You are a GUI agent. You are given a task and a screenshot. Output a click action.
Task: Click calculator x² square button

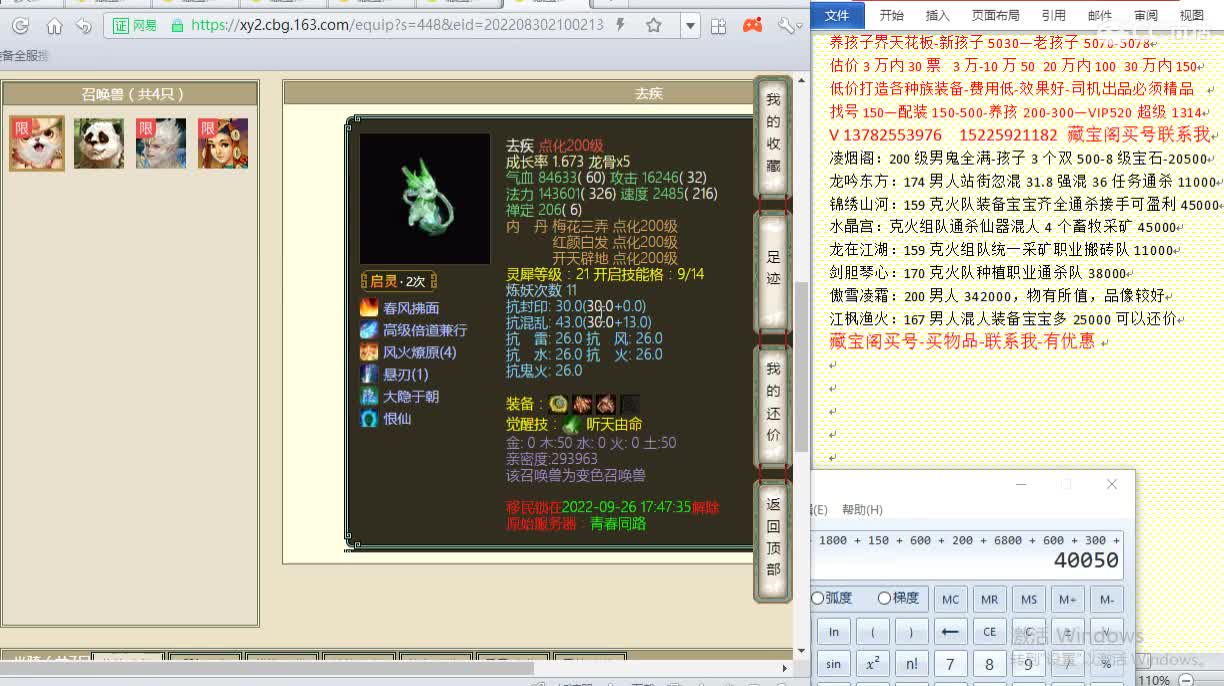(x=872, y=664)
